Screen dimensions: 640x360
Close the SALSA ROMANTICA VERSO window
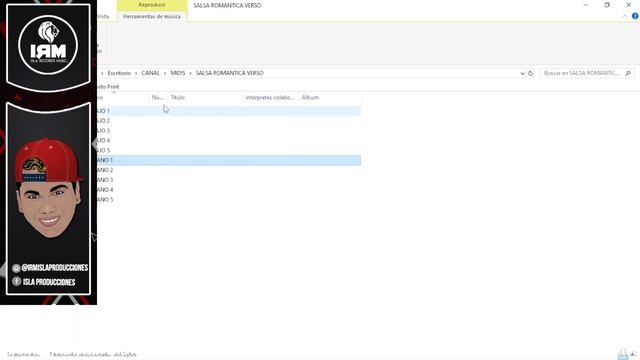[629, 5]
